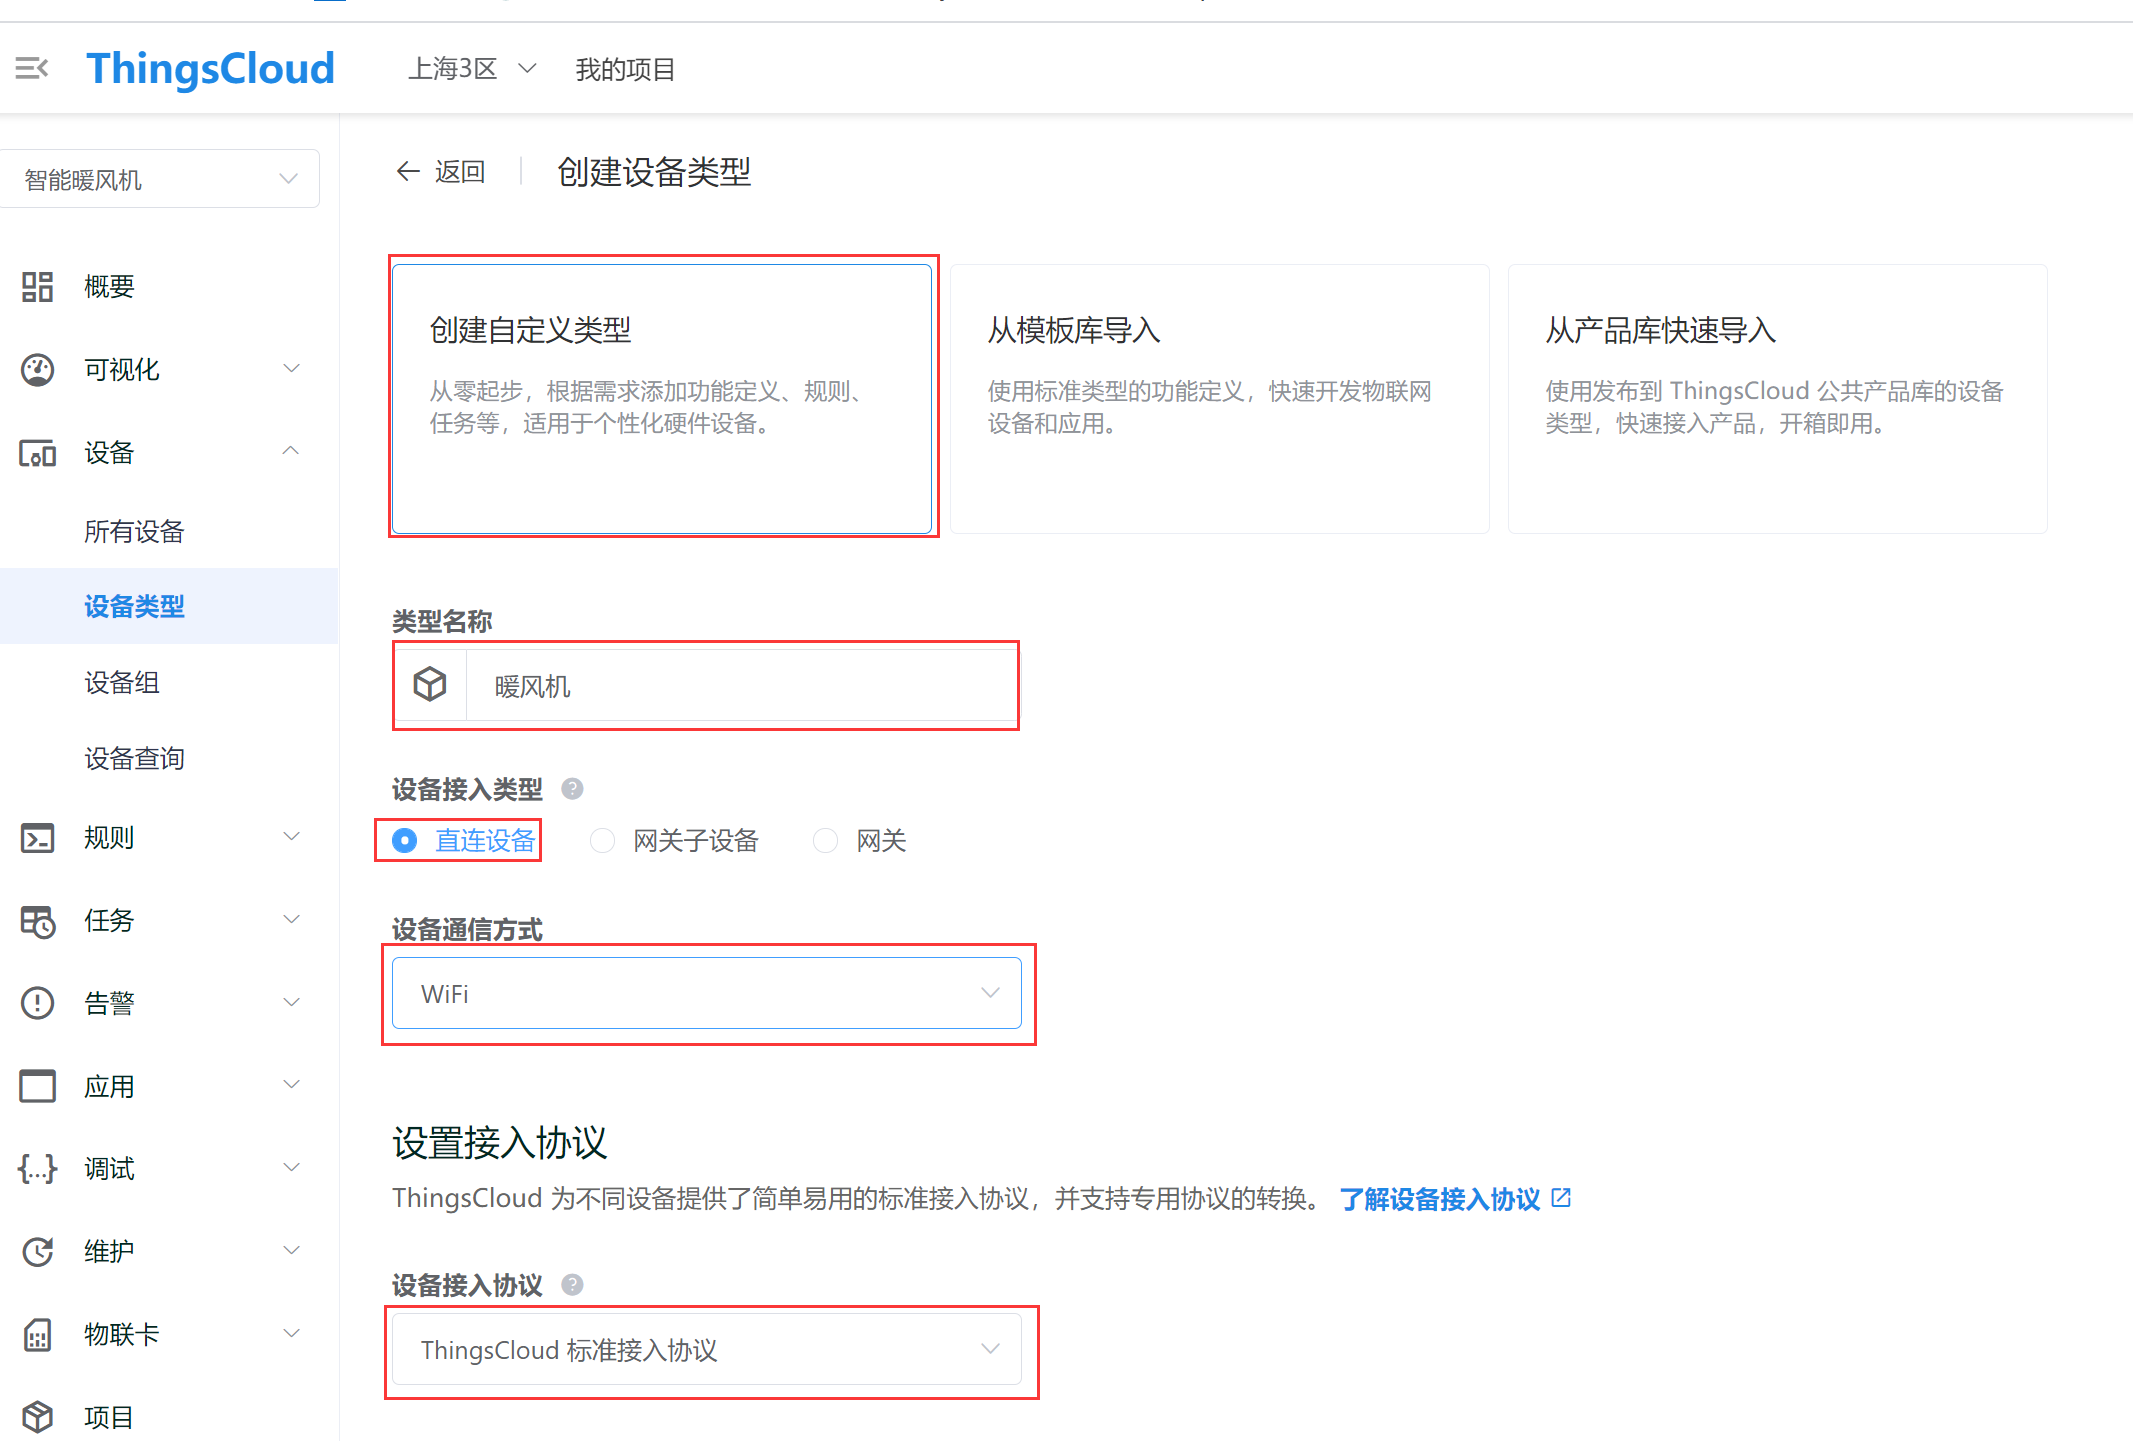The image size is (2133, 1441).
Task: Expand the 维护 menu chevron
Action: (291, 1250)
